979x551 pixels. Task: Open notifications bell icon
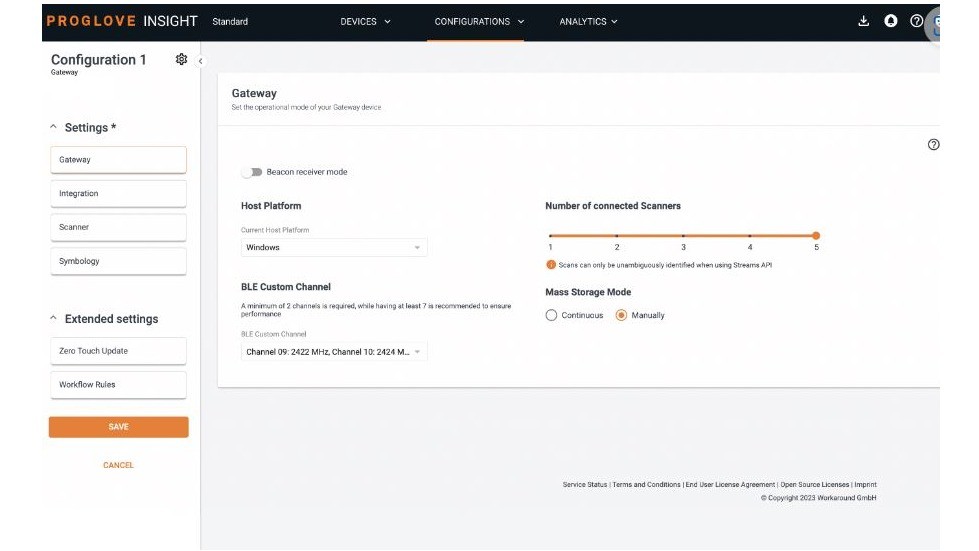tap(891, 21)
